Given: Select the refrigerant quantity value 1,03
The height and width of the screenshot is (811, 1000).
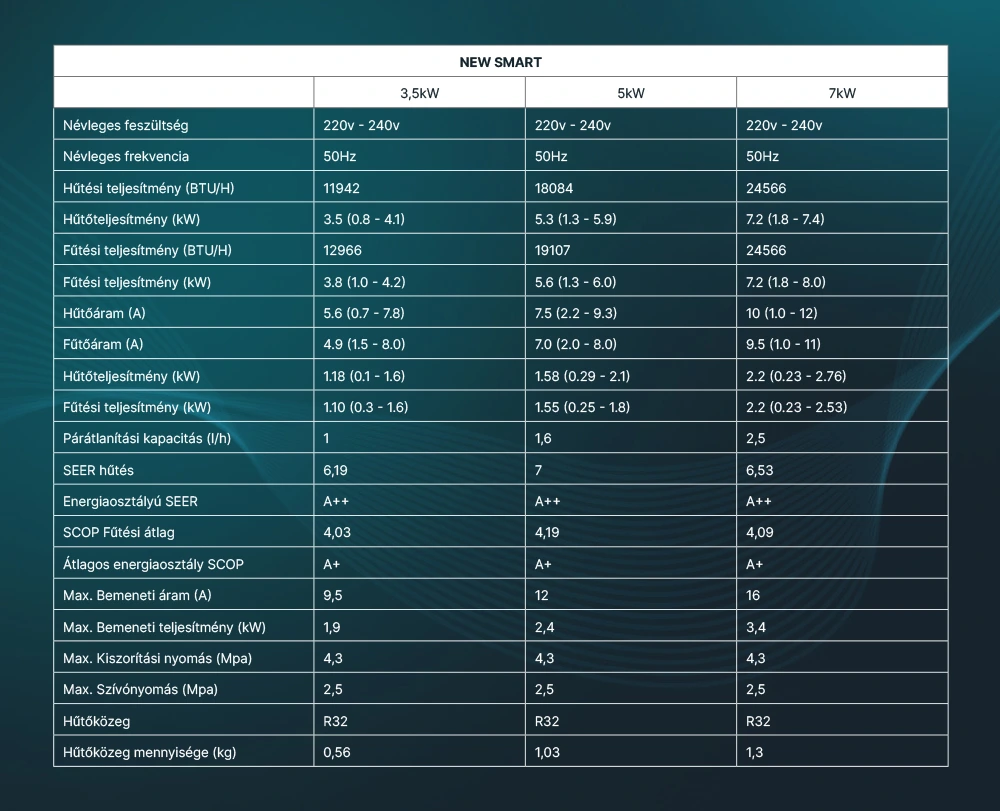Looking at the screenshot, I should [549, 752].
